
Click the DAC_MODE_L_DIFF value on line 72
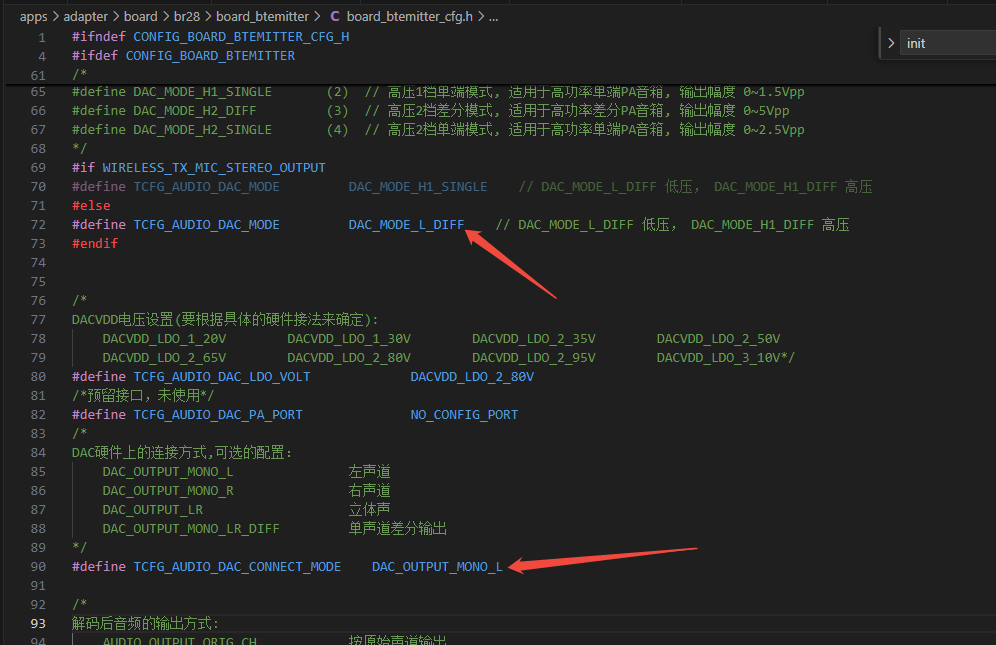tap(407, 225)
